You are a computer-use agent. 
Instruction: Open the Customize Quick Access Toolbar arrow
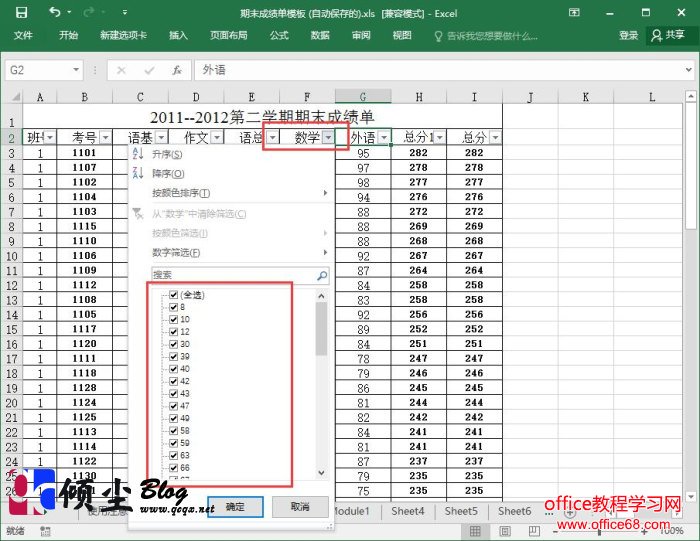tap(125, 12)
